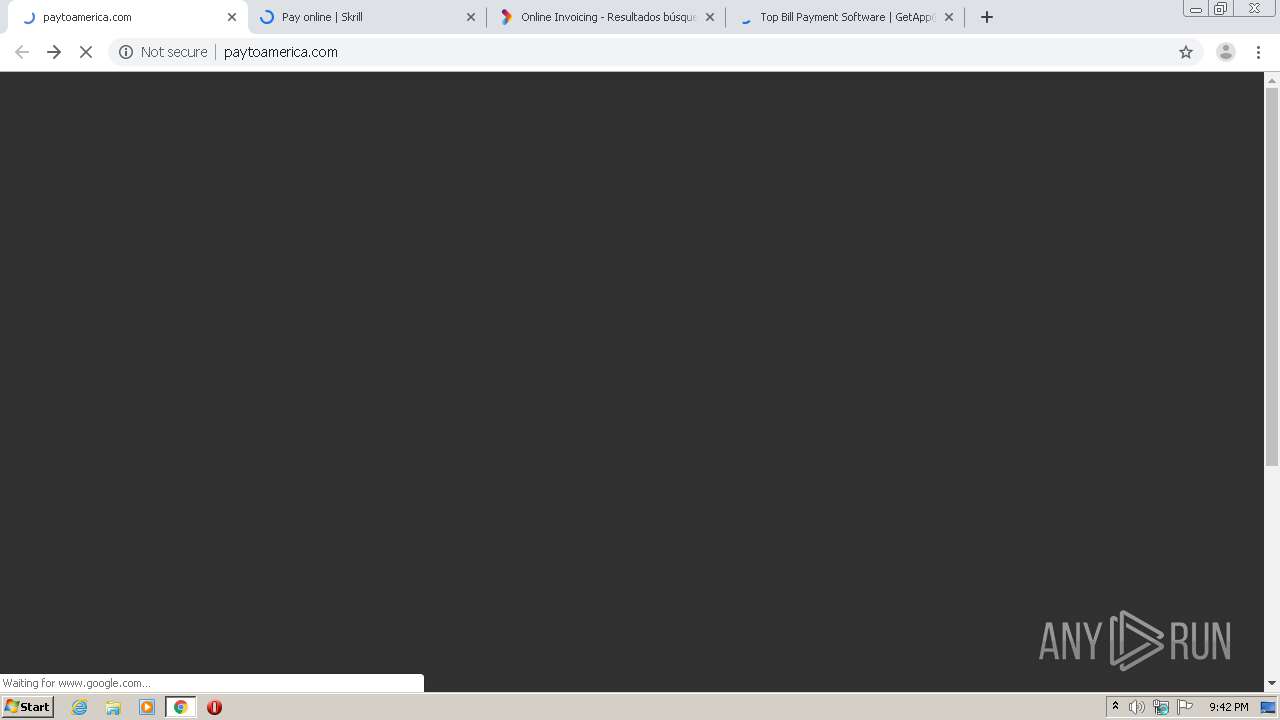The image size is (1280, 720).
Task: Select the Chrome taskbar button
Action: point(180,707)
